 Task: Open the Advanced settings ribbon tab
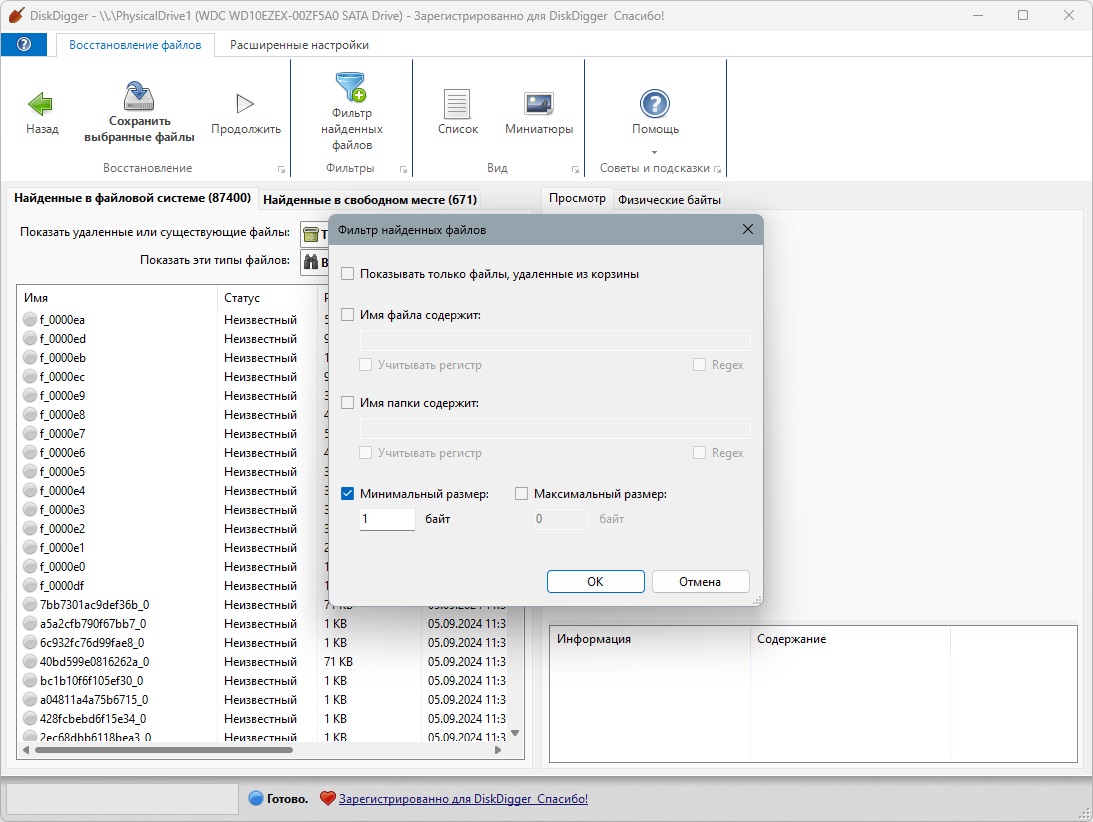coord(299,45)
